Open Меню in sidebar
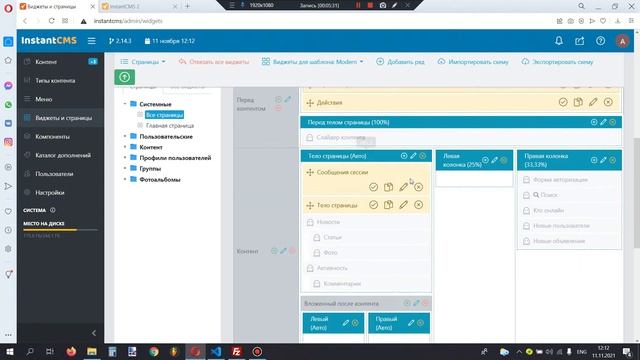Viewport: 640px width, 360px height. [x=60, y=99]
